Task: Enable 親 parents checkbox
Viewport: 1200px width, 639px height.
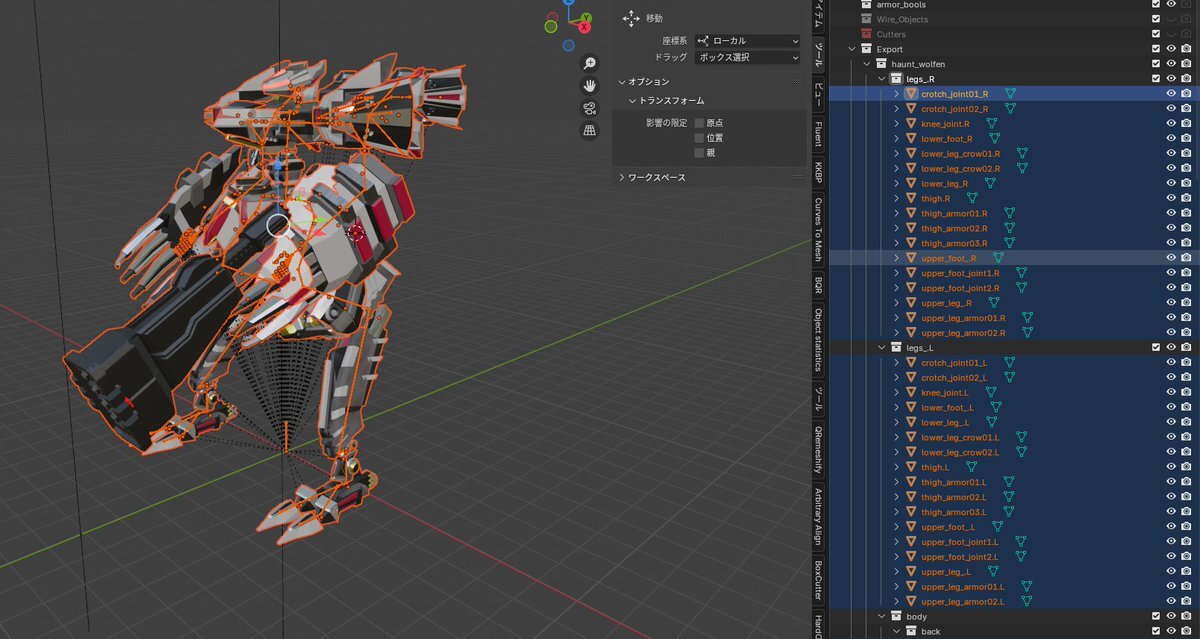Action: (x=699, y=152)
